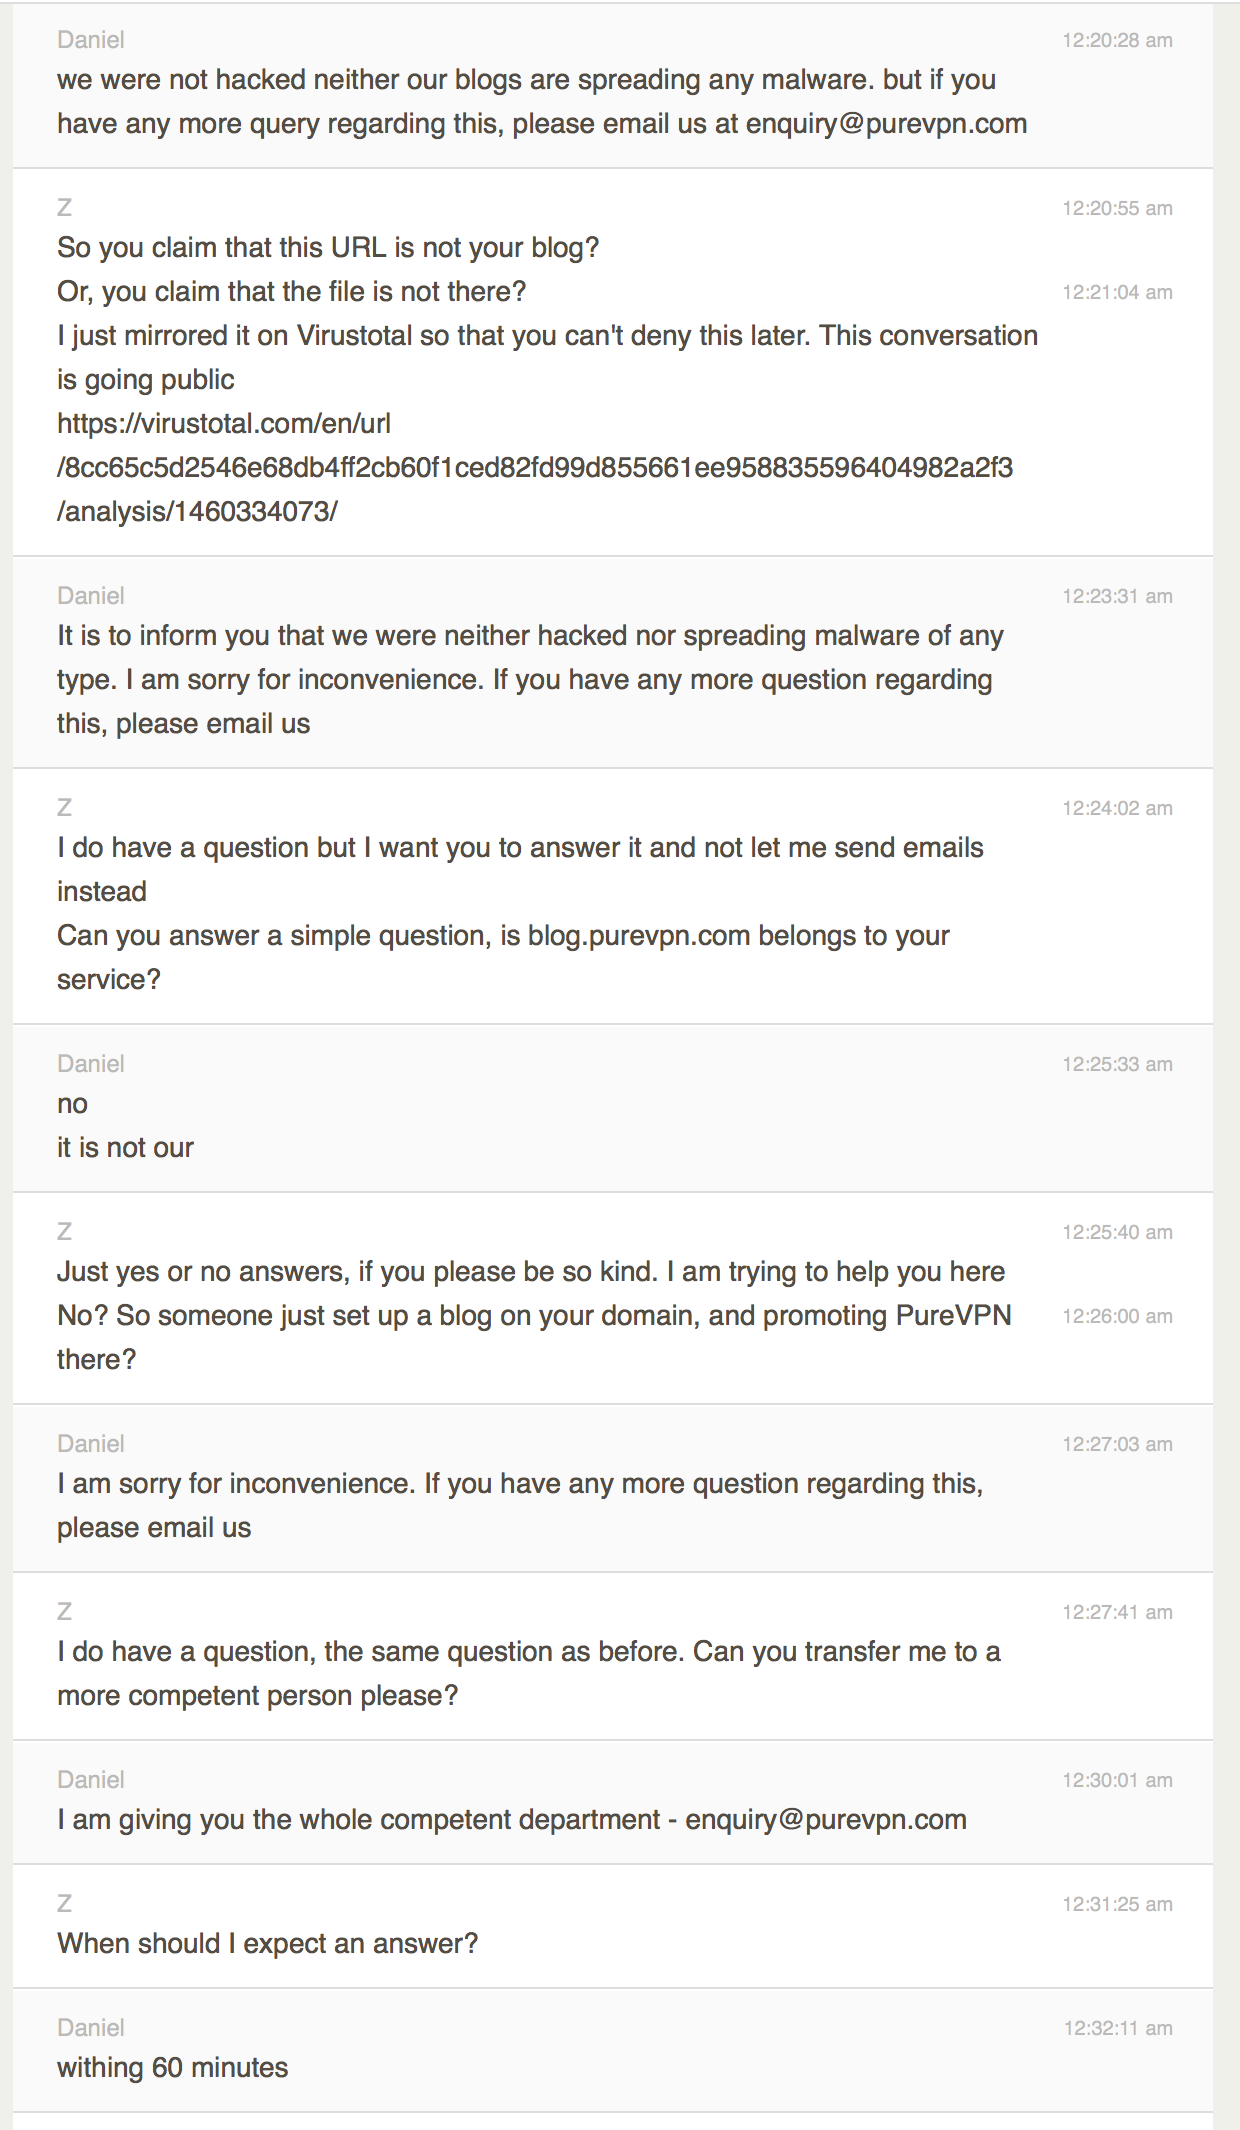
Task: Click the 12:21:04 am timestamp
Action: [x=1117, y=292]
